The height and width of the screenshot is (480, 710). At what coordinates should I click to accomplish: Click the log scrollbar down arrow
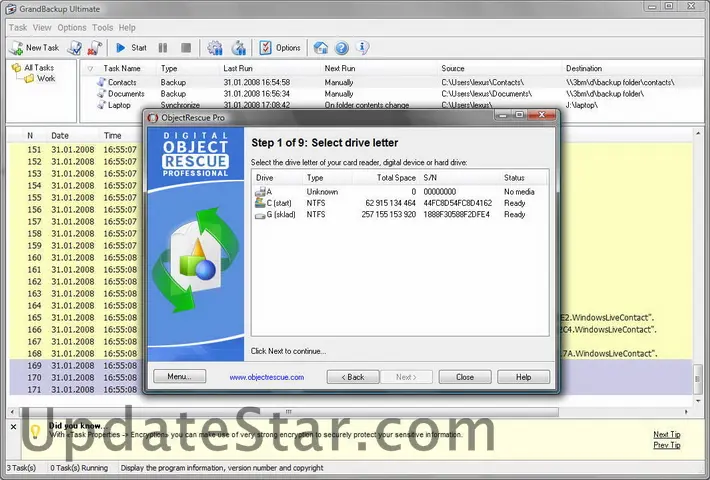pos(698,401)
